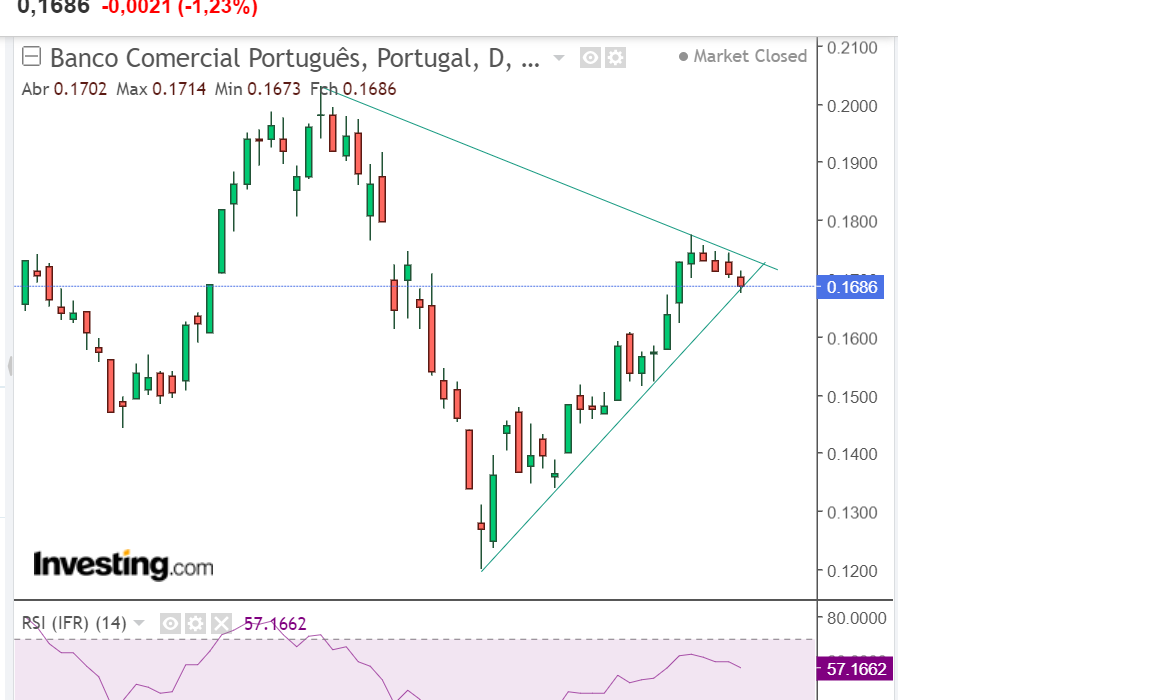The height and width of the screenshot is (700, 1152).
Task: Toggle main price series visibility eye icon
Action: click(x=590, y=58)
